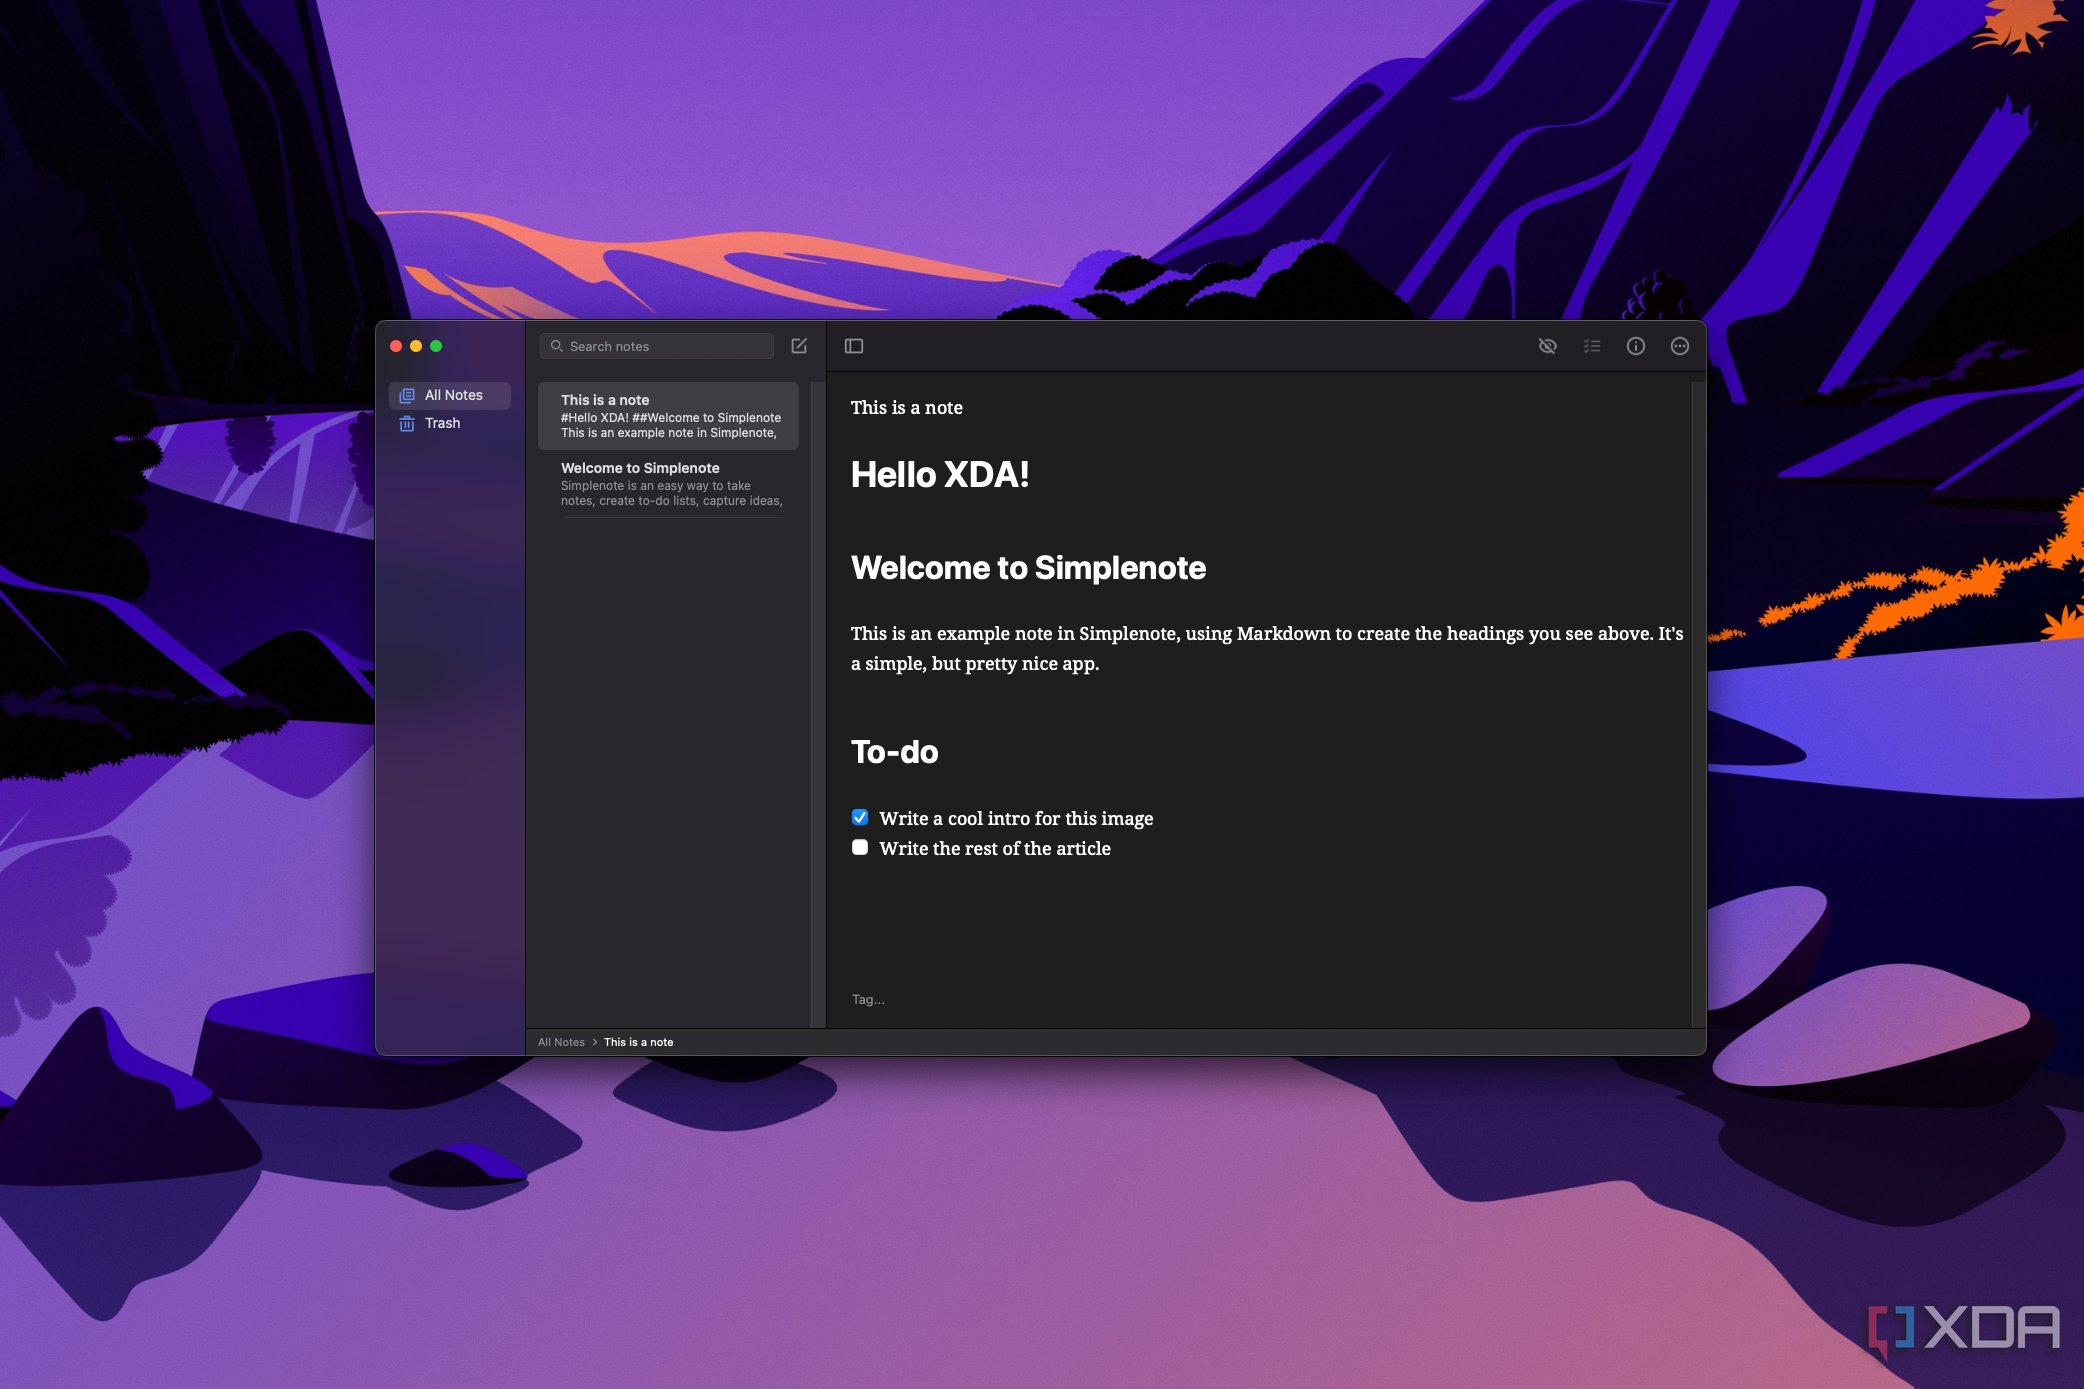Select the Trash folder icon
Image resolution: width=2084 pixels, height=1389 pixels.
(408, 420)
